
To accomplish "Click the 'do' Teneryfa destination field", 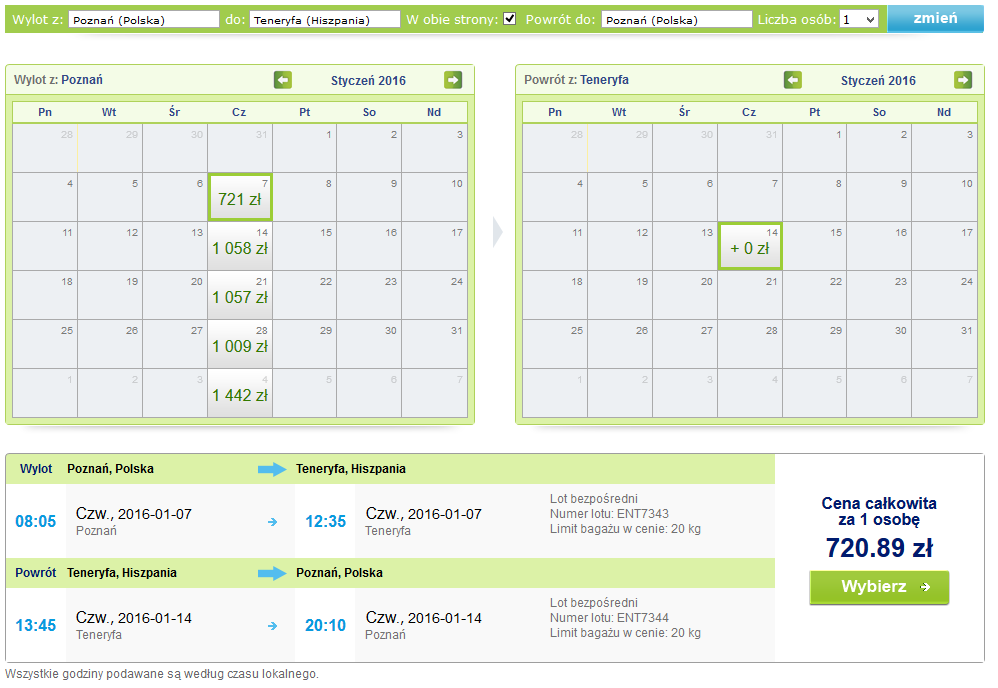I will (x=325, y=20).
